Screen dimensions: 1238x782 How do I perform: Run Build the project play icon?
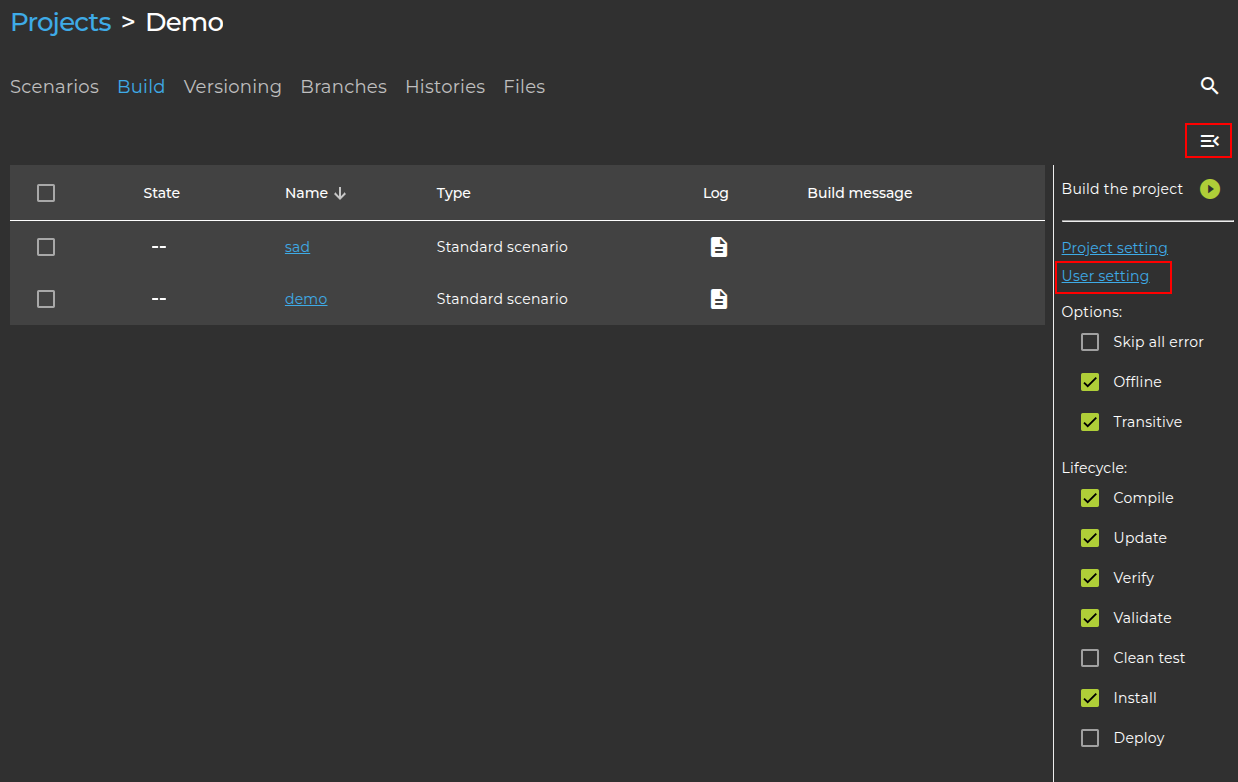click(x=1210, y=189)
